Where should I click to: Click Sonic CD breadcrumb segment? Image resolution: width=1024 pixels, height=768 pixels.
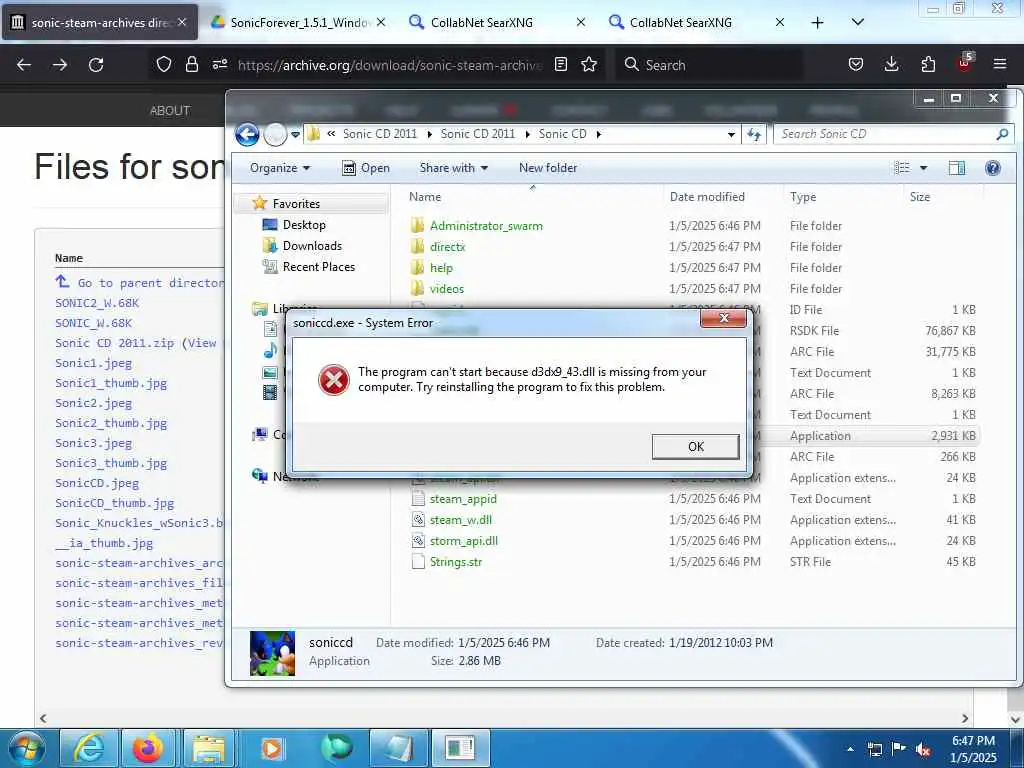pyautogui.click(x=562, y=134)
